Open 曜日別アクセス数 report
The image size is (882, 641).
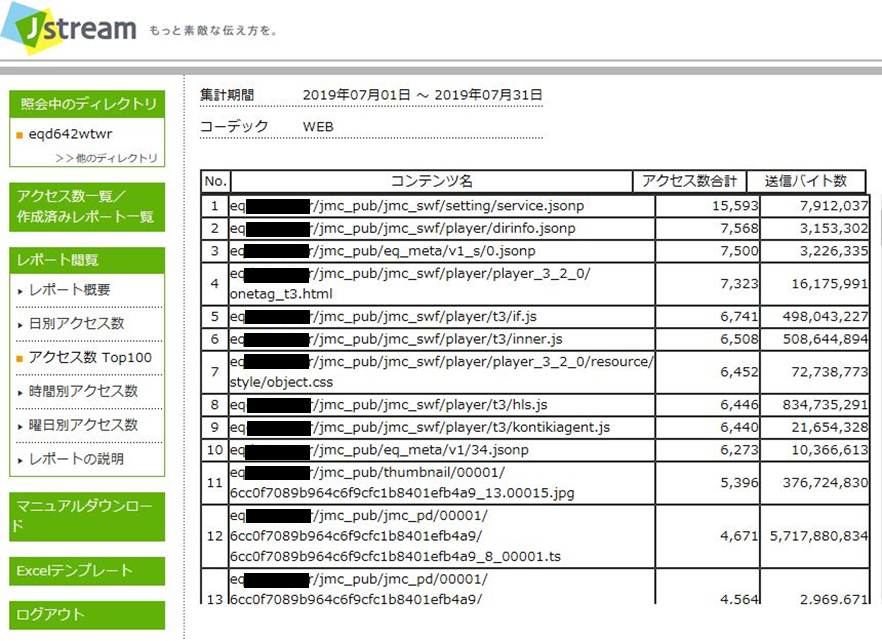click(83, 425)
